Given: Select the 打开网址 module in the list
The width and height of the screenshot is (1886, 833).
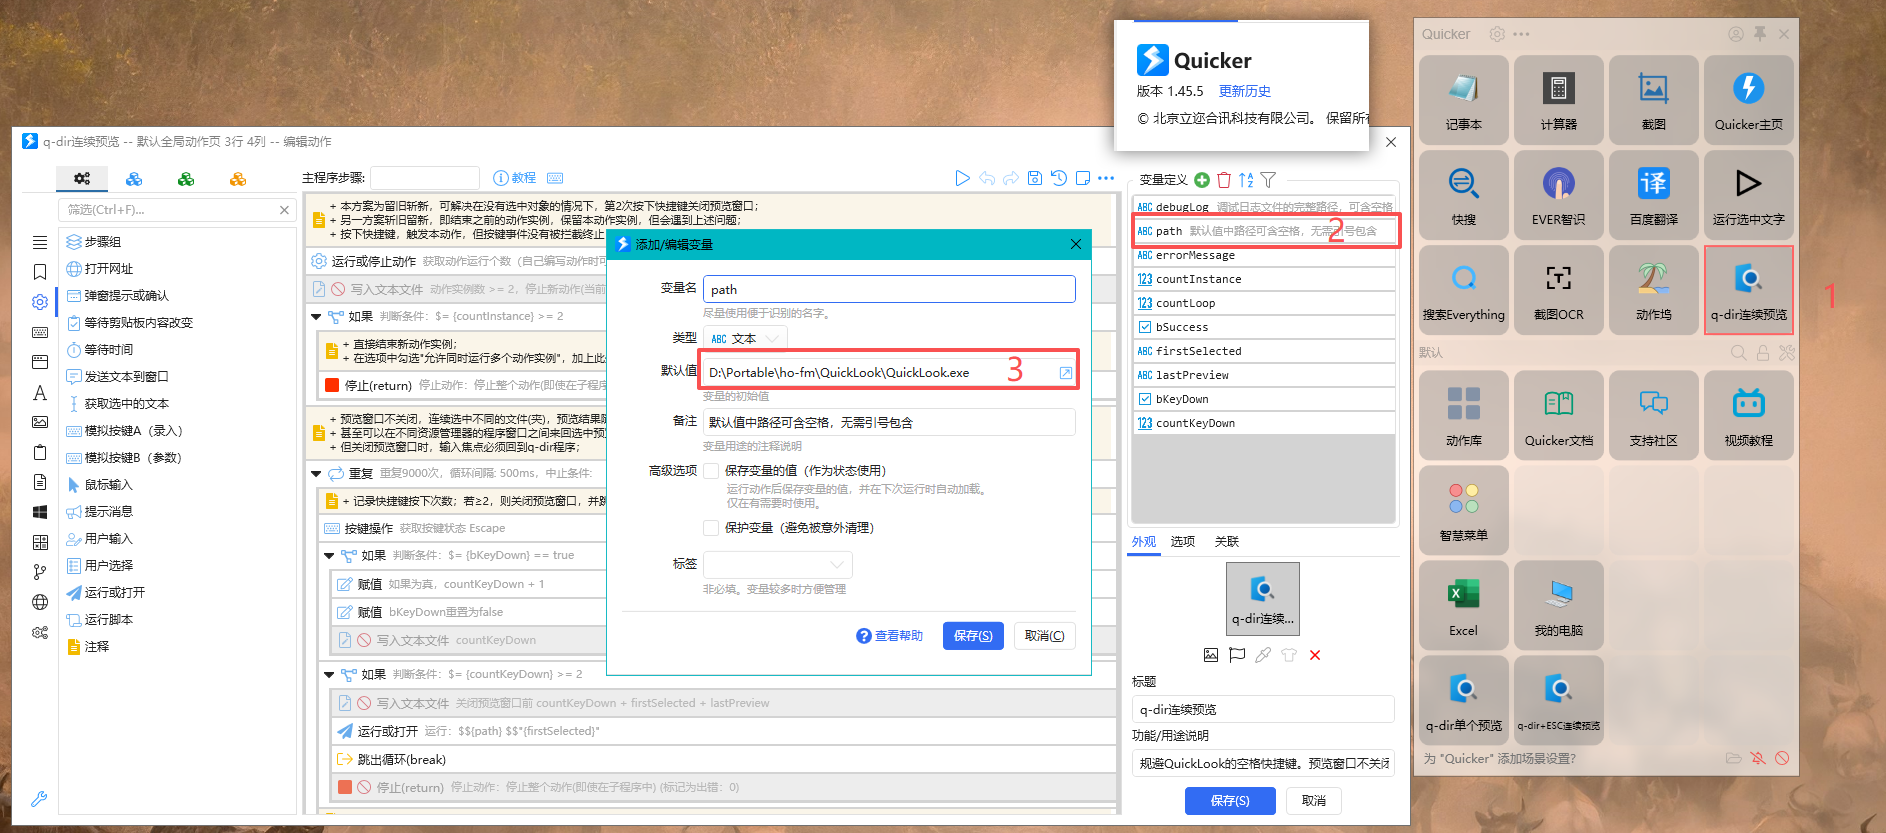Looking at the screenshot, I should point(99,269).
